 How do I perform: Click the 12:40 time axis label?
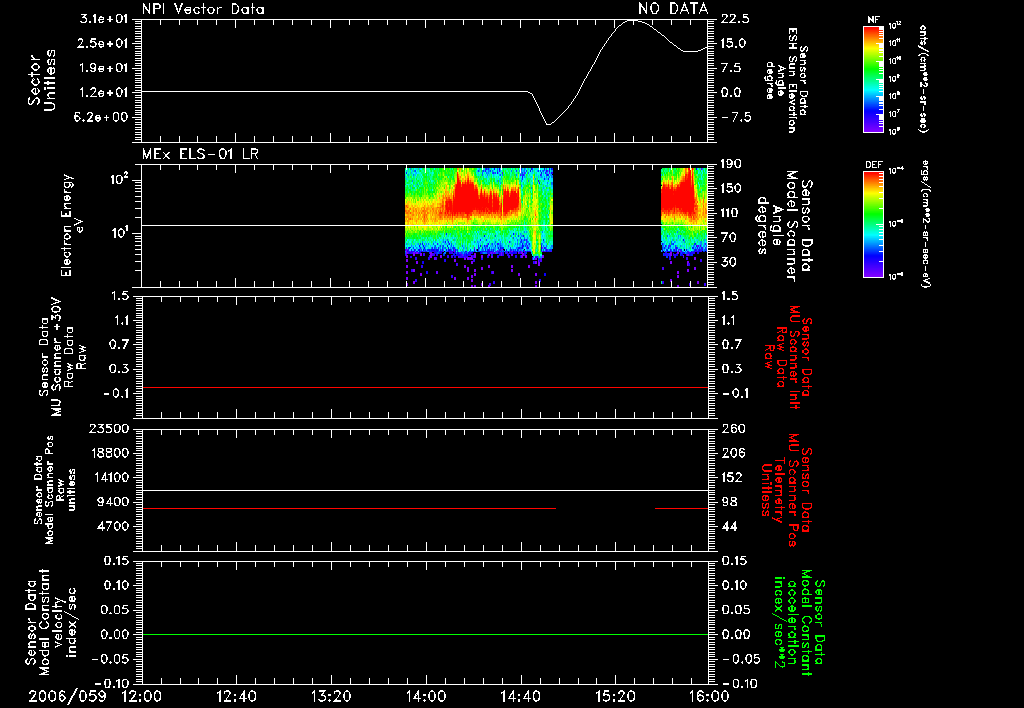pyautogui.click(x=236, y=696)
